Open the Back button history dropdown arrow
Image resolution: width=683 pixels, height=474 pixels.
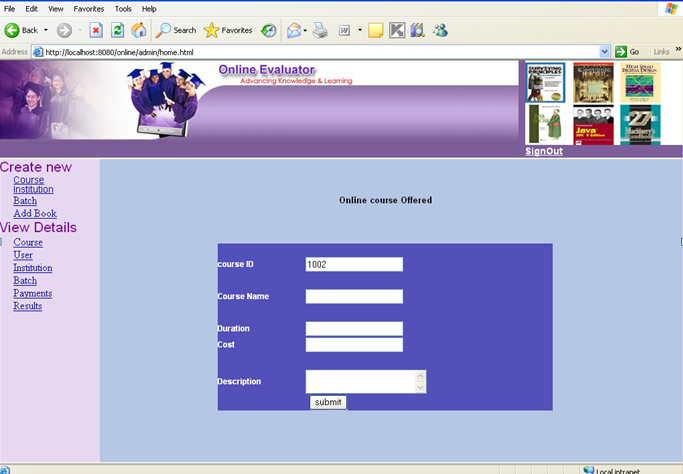(x=46, y=30)
